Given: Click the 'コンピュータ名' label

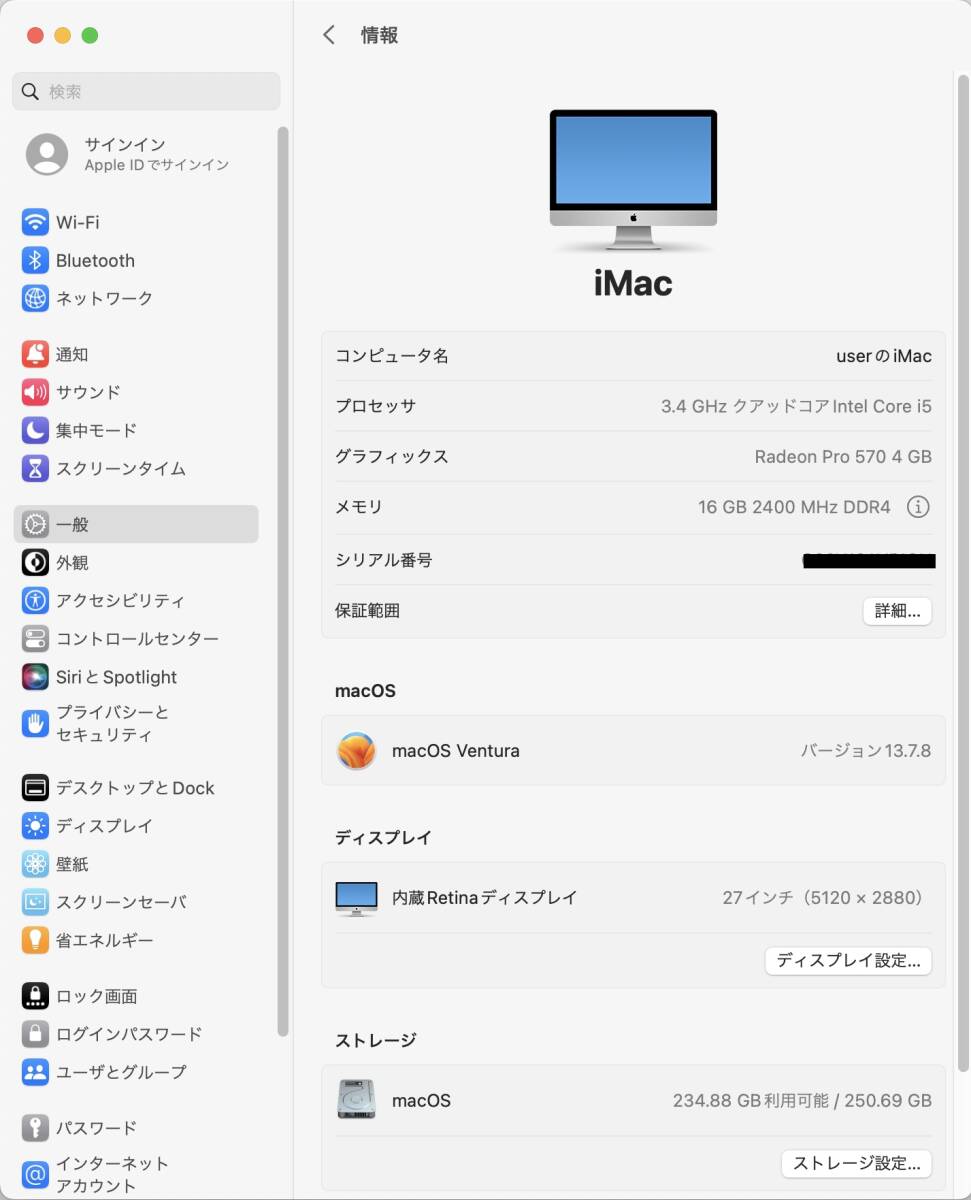Looking at the screenshot, I should 392,356.
